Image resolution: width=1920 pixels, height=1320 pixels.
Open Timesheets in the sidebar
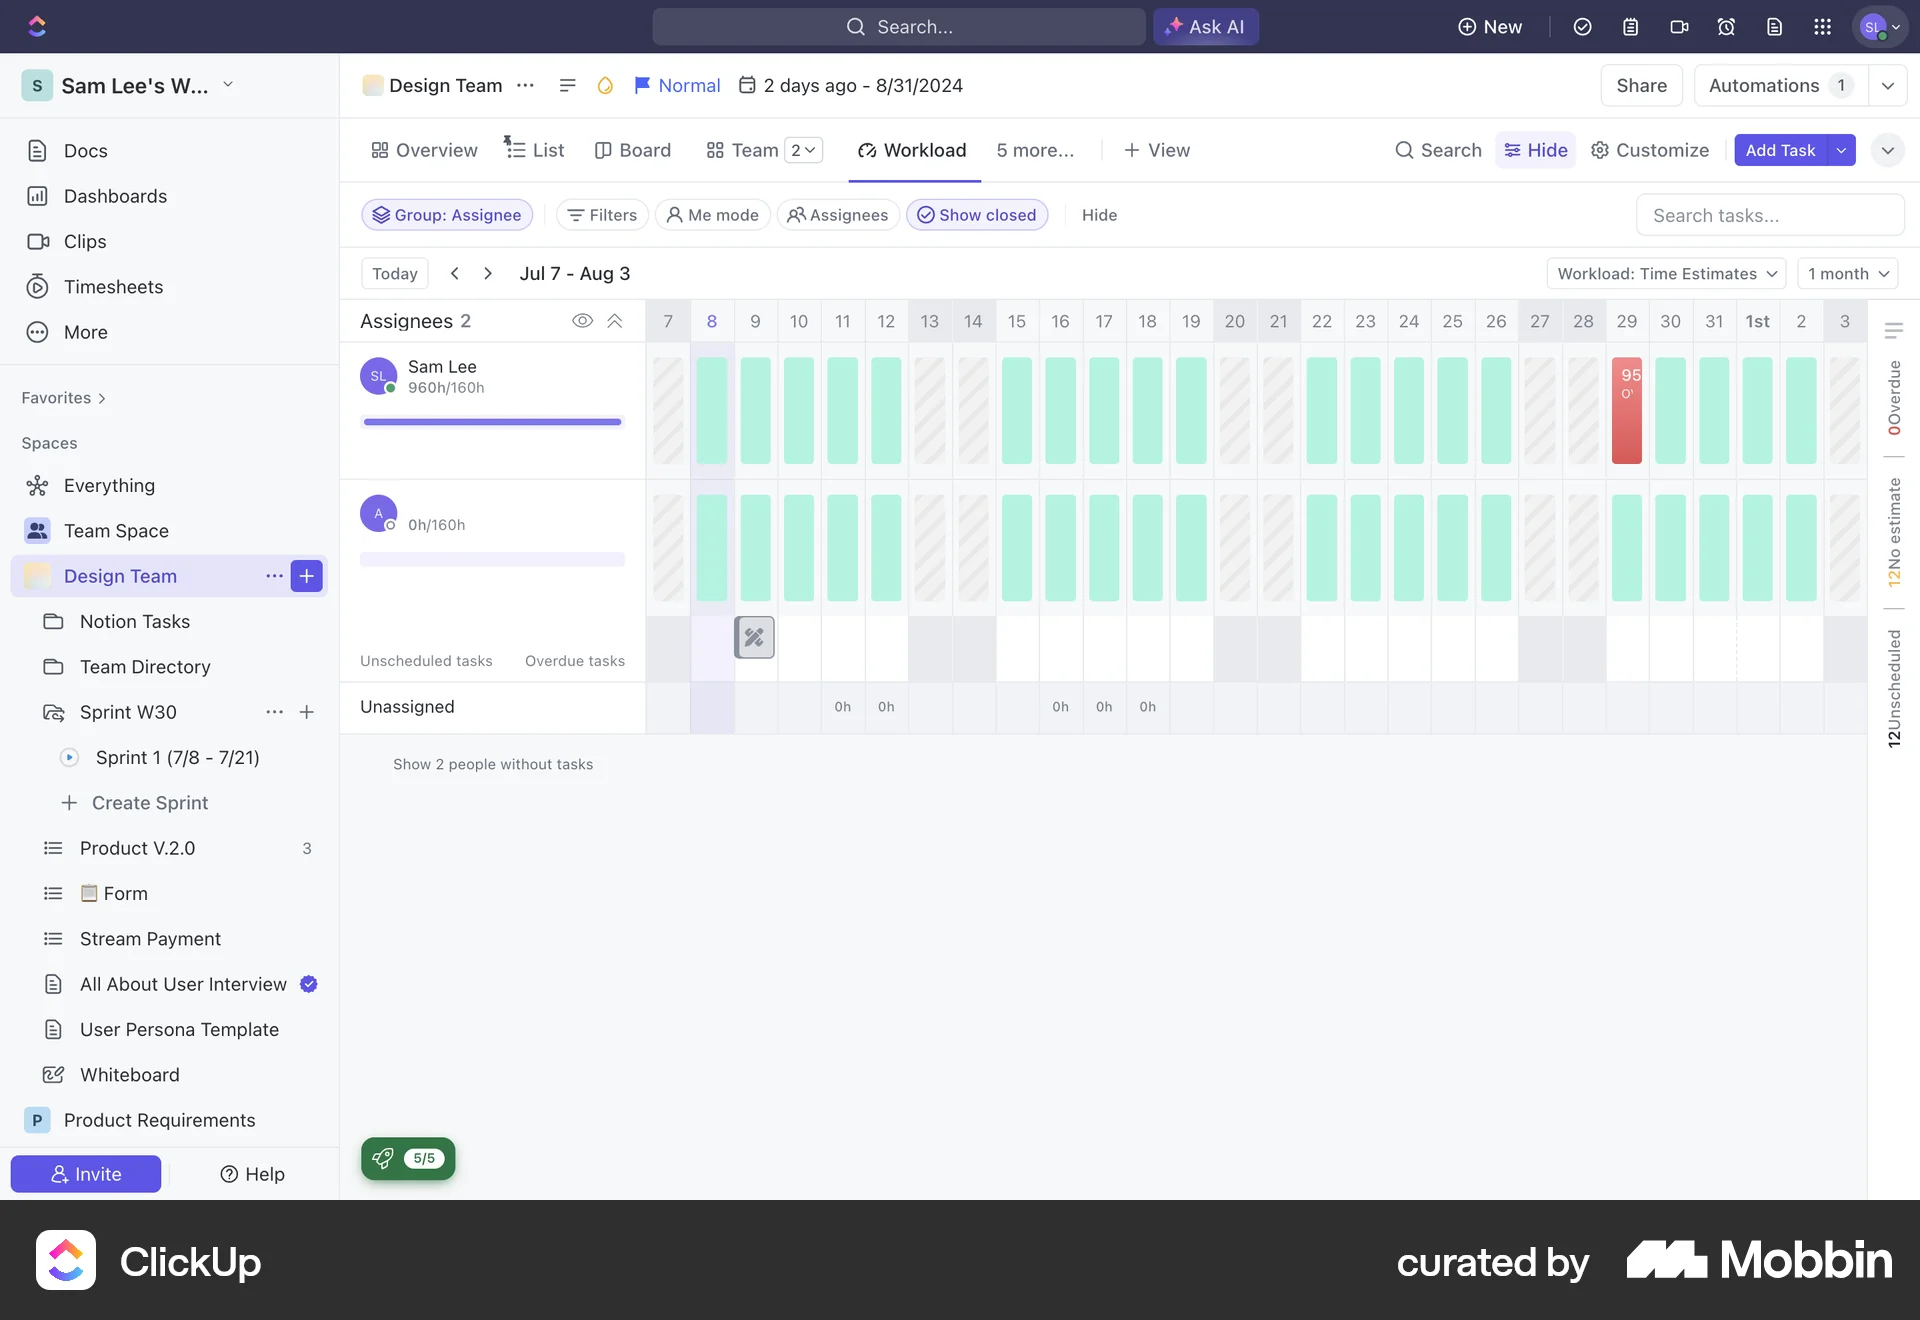click(113, 287)
